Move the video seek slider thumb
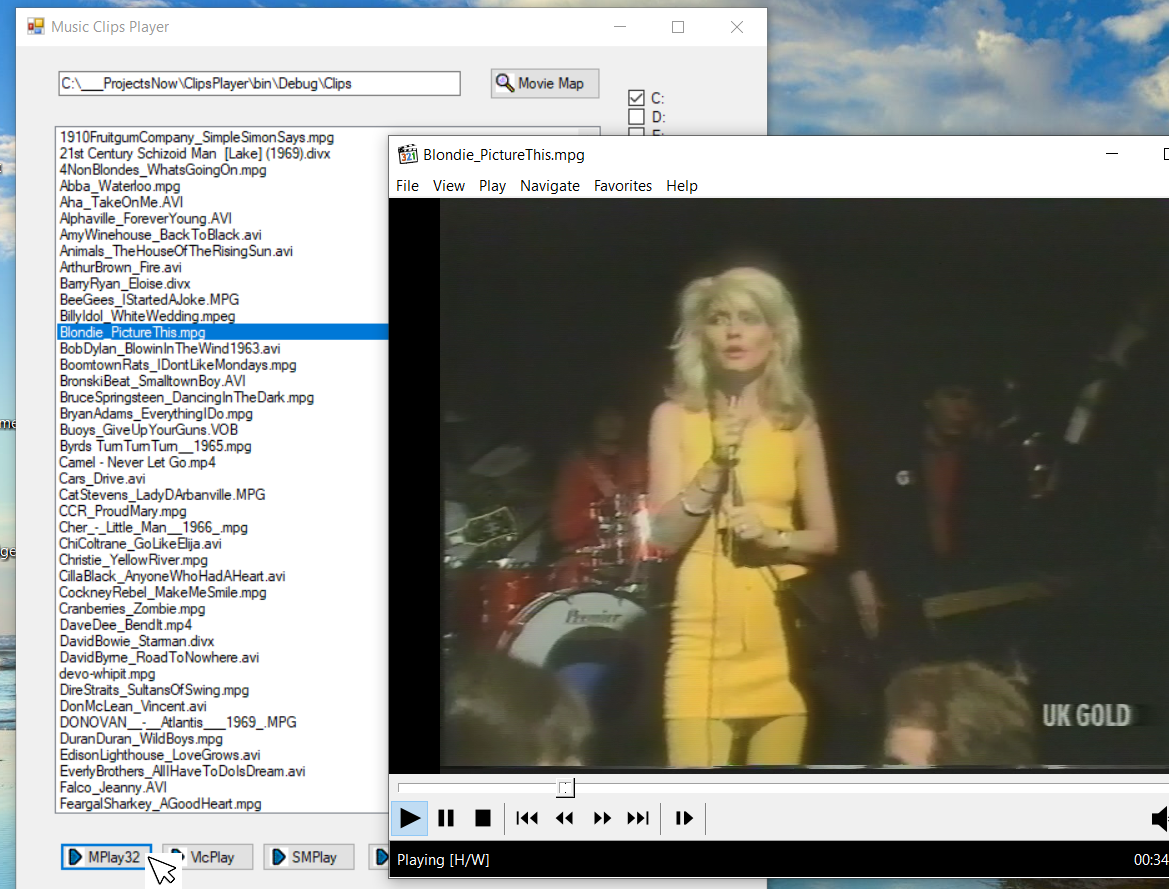1169x889 pixels. click(566, 788)
